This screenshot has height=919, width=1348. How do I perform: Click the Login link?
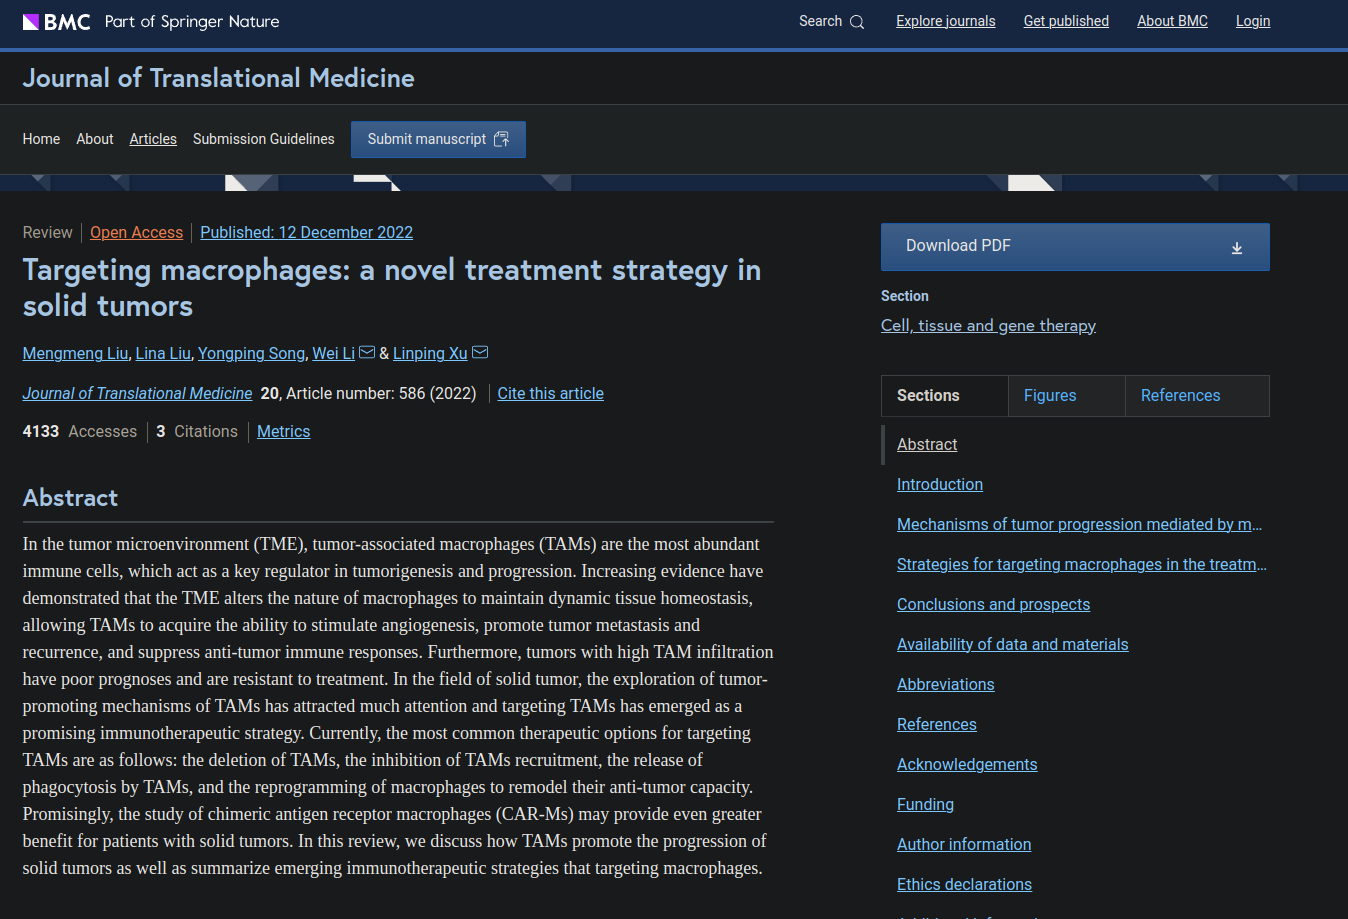pyautogui.click(x=1253, y=21)
